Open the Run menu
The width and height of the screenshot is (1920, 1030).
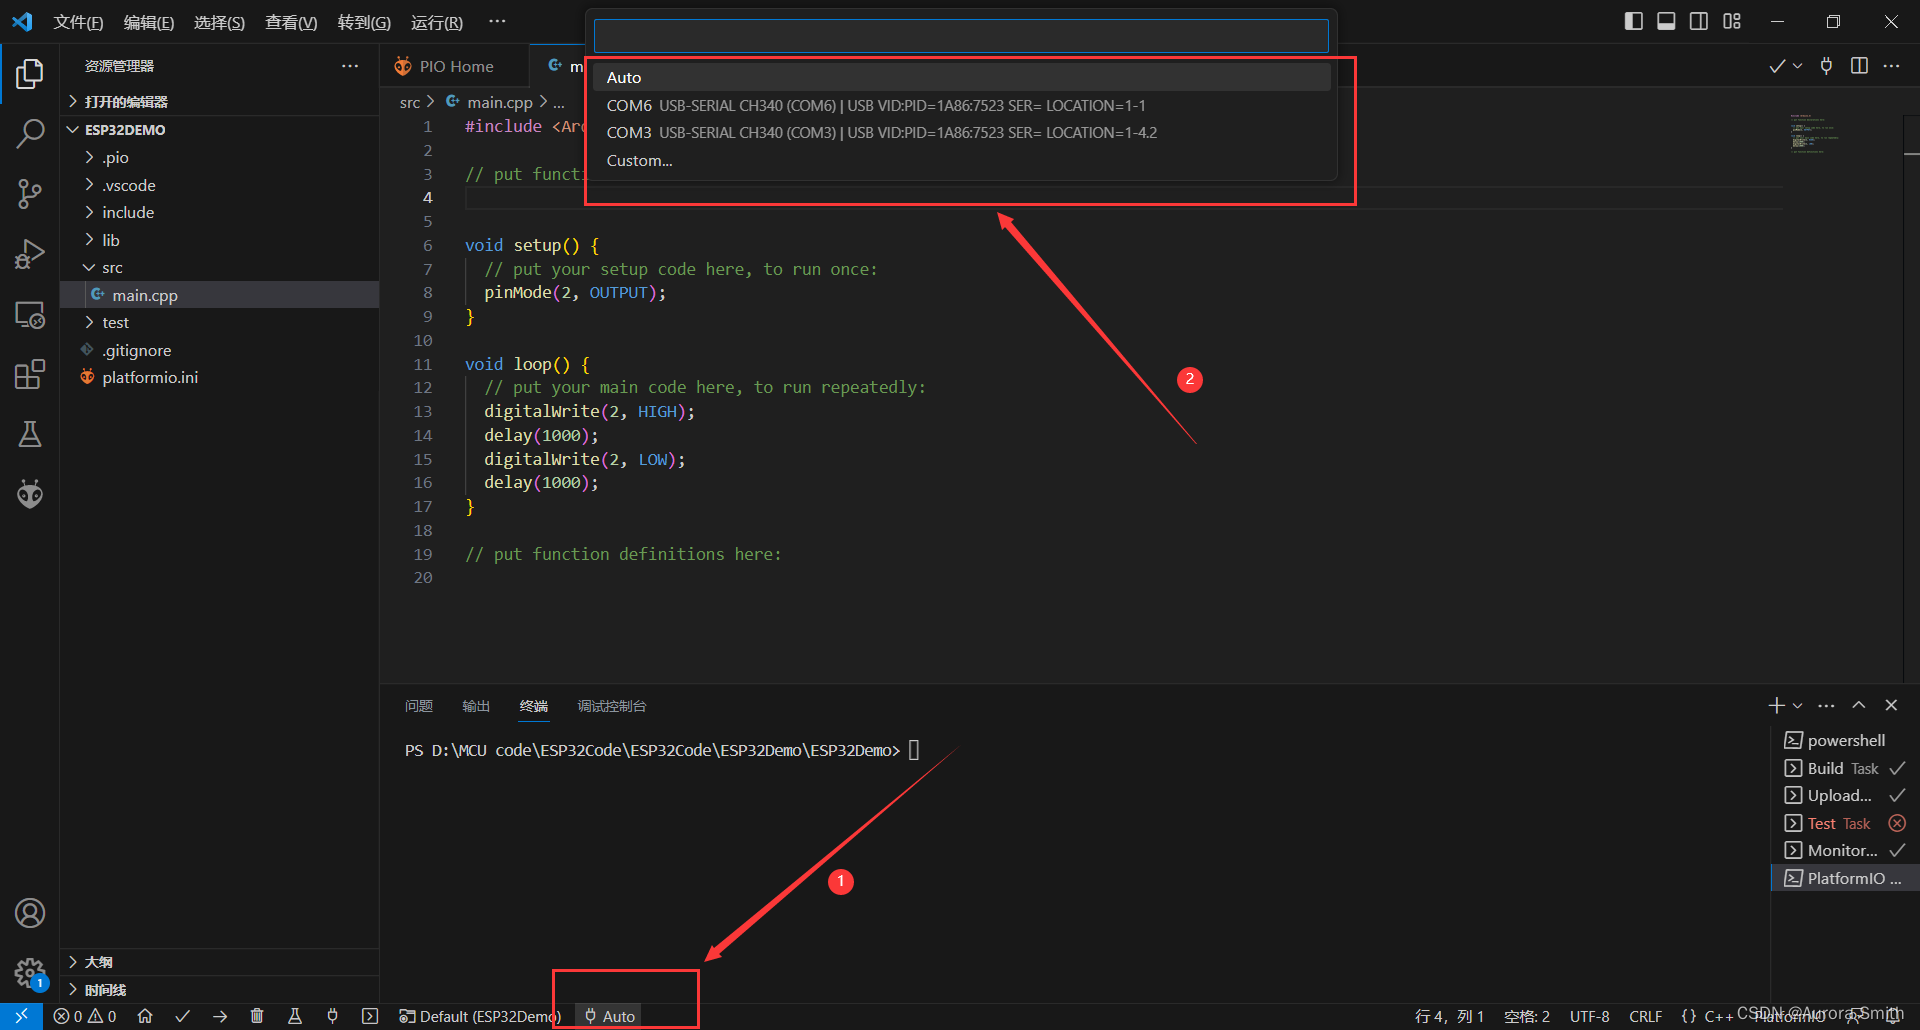pos(437,22)
